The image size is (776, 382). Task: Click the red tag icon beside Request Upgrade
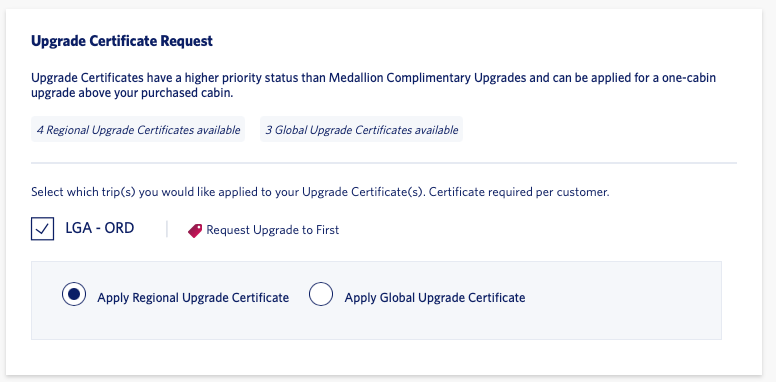coord(195,231)
